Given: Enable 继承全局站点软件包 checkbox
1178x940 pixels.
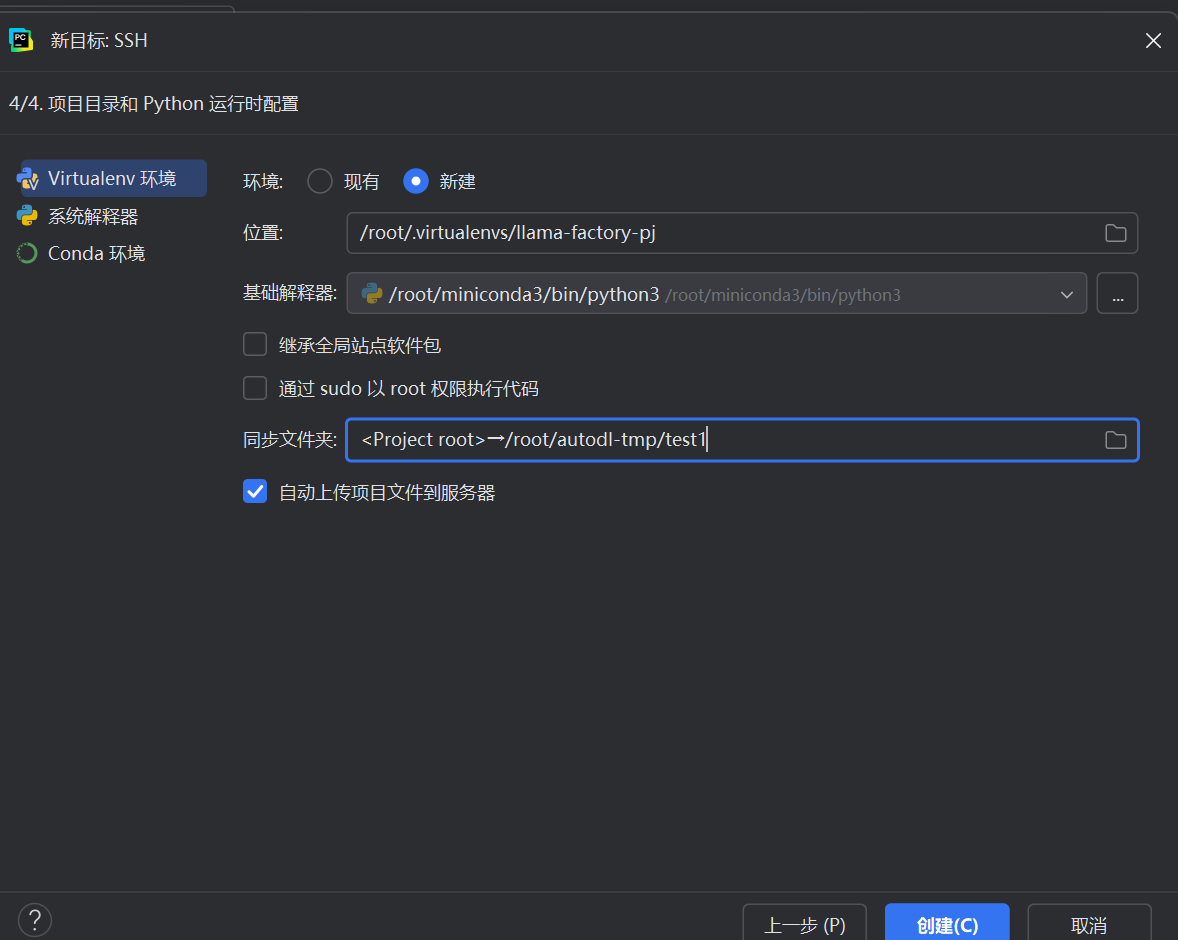Looking at the screenshot, I should 255,344.
